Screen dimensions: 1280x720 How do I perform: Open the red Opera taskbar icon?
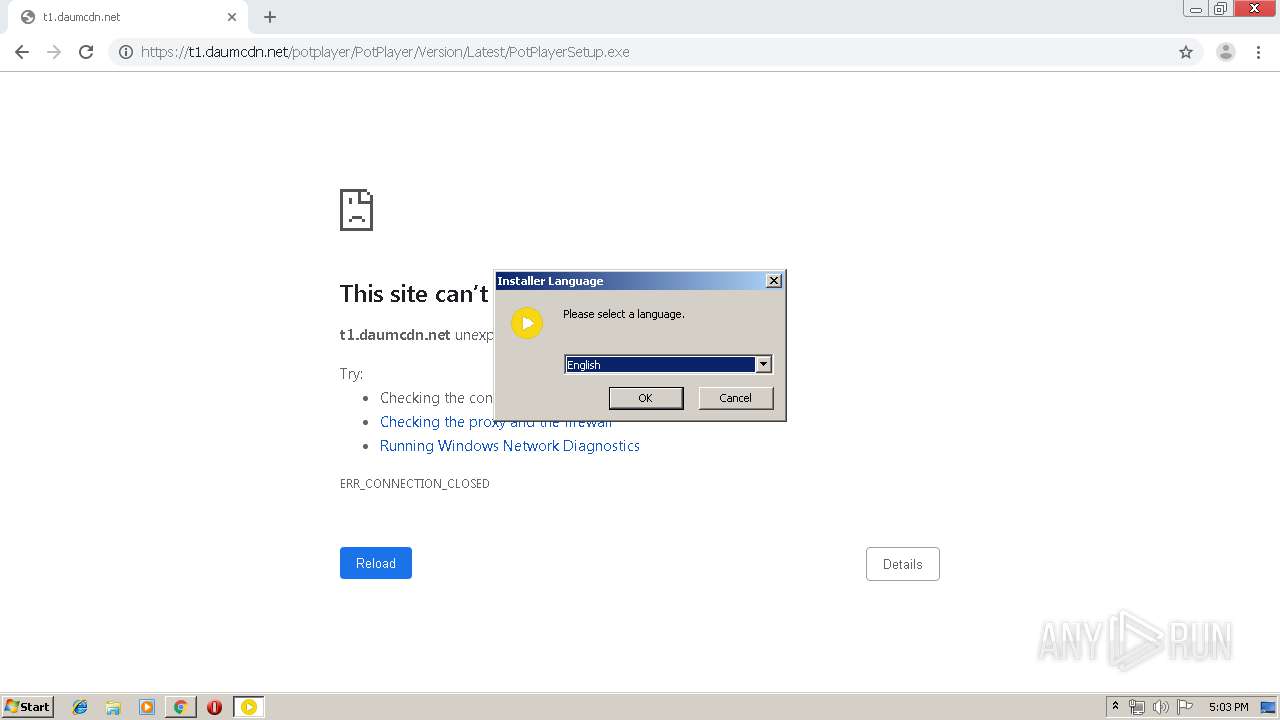pos(214,707)
